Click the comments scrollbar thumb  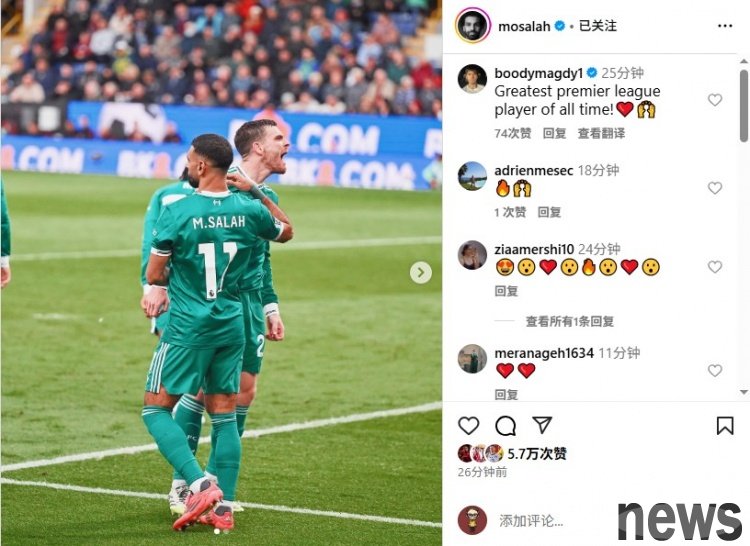[743, 106]
